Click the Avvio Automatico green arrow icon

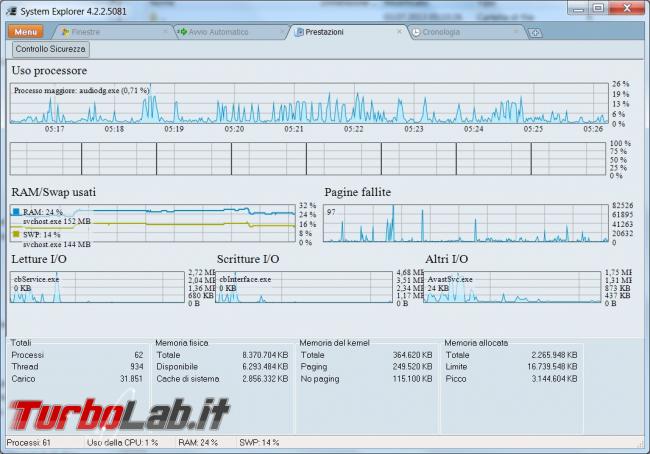pyautogui.click(x=182, y=32)
